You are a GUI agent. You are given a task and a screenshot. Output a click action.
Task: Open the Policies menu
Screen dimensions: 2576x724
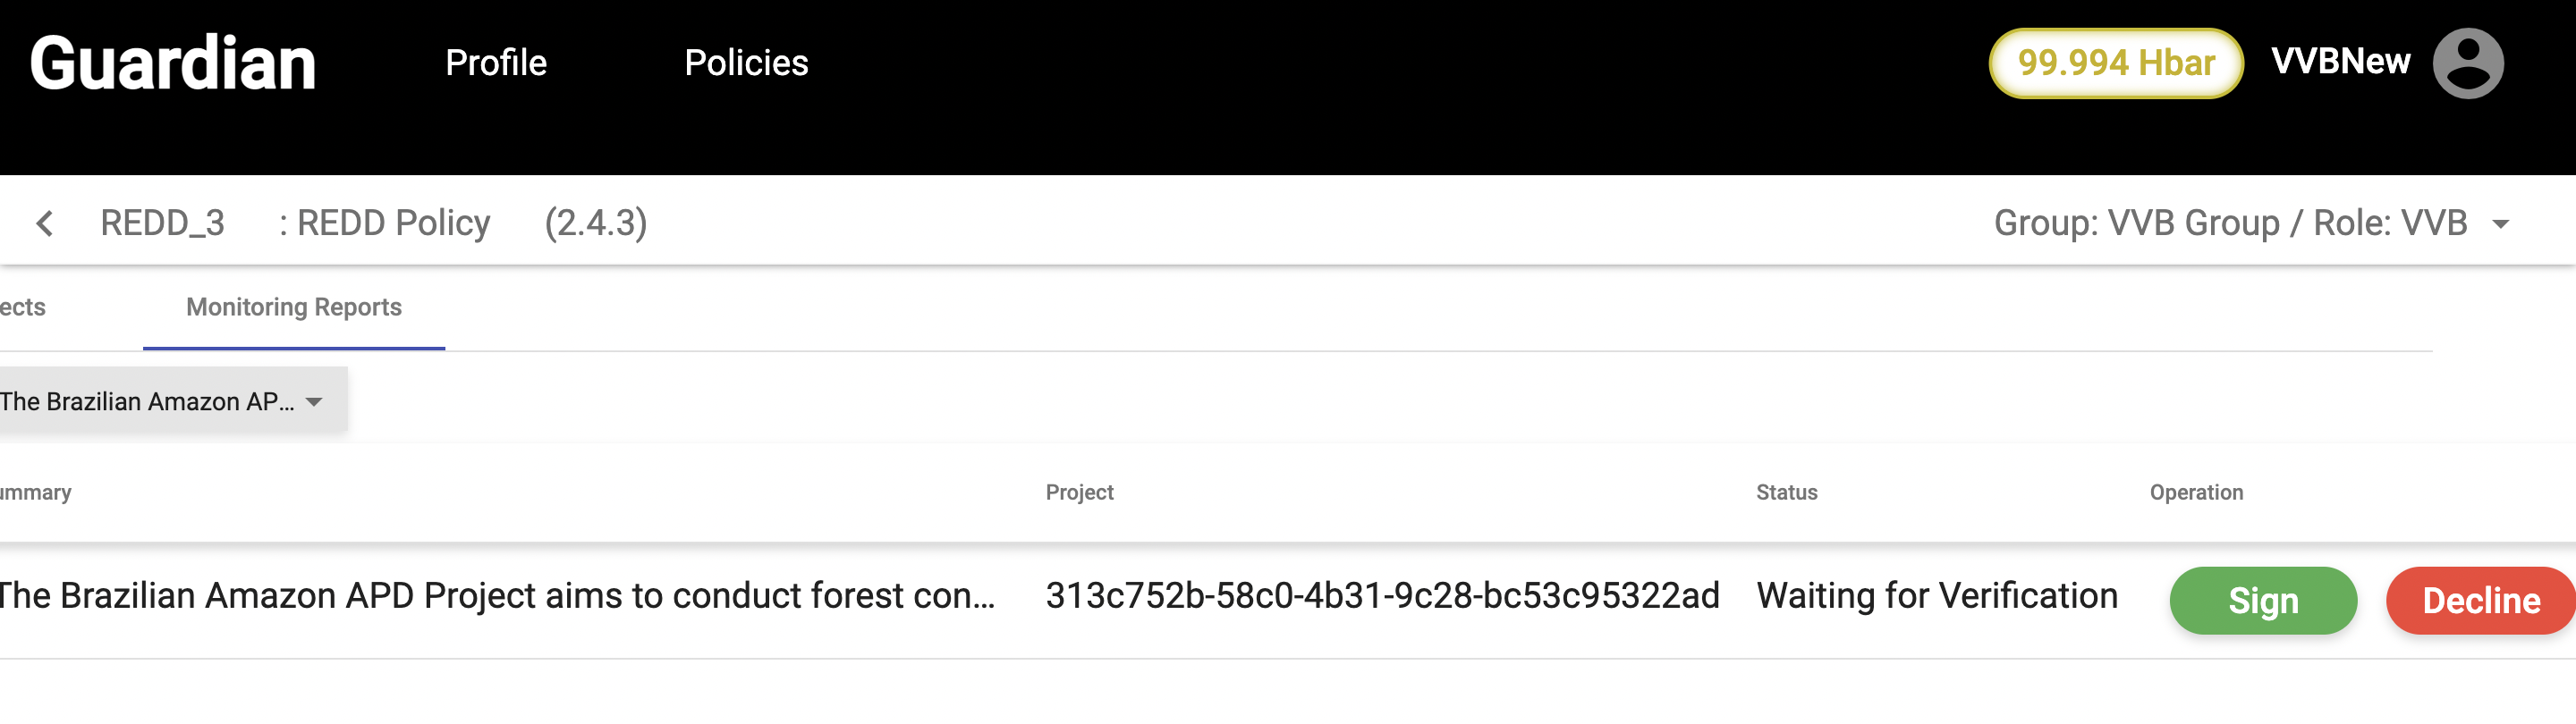tap(746, 63)
